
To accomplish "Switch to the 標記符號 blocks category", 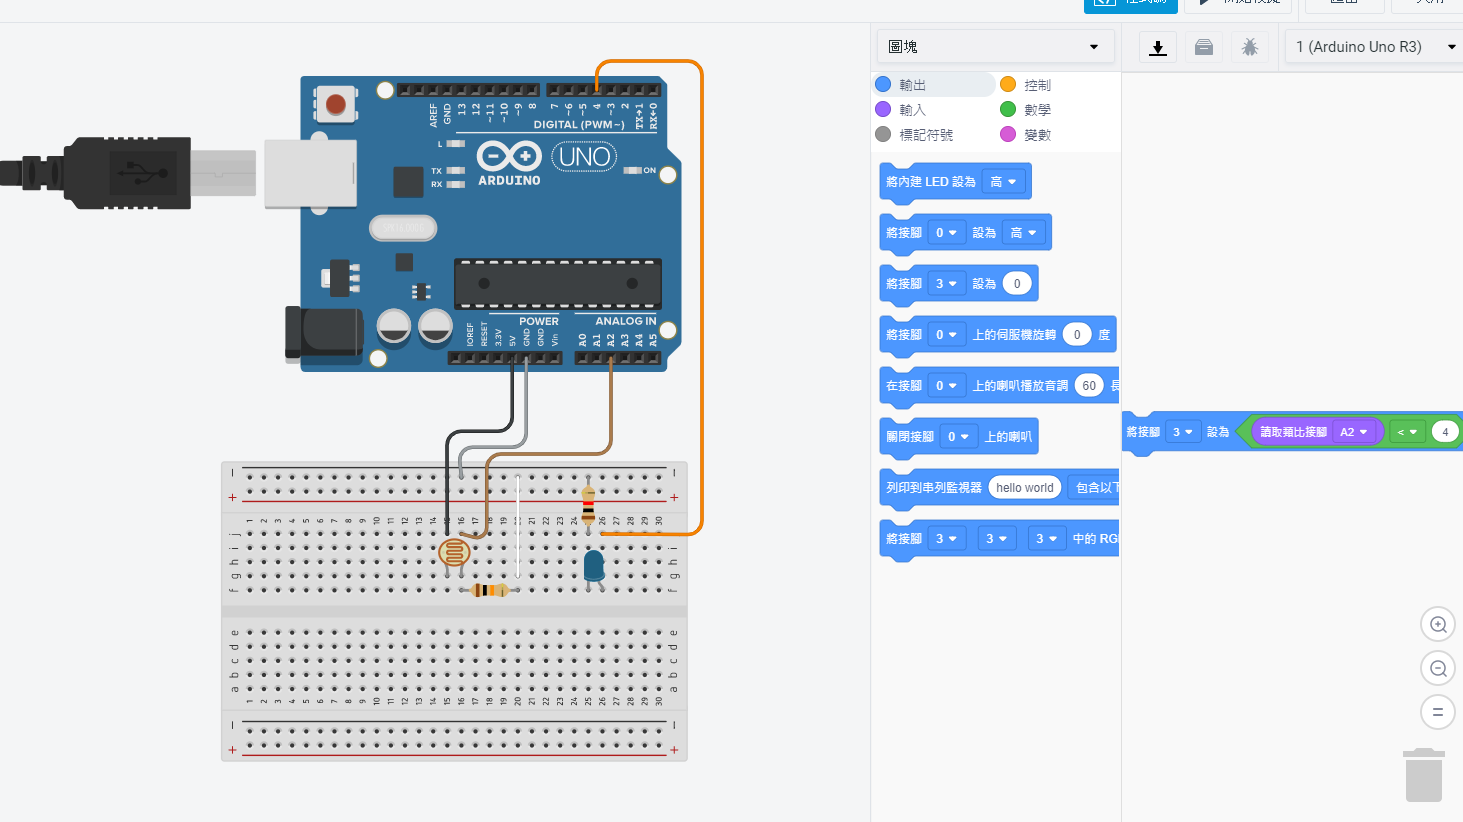I will coord(925,135).
